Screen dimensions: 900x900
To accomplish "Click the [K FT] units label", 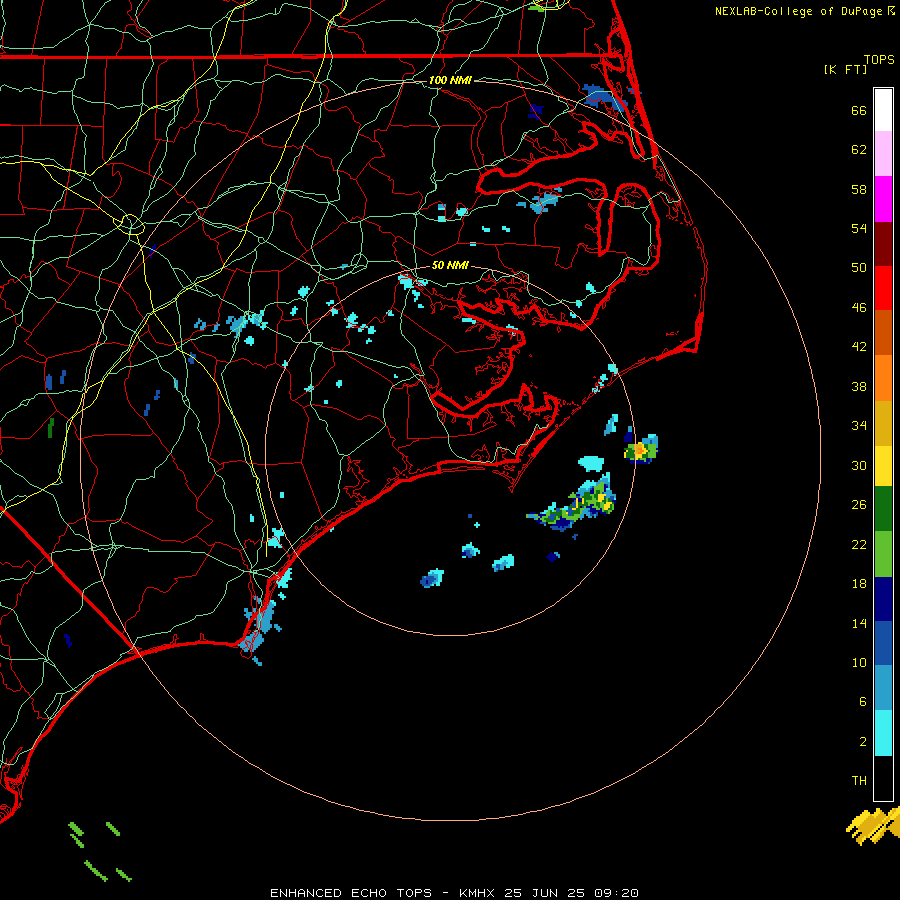I will point(845,70).
